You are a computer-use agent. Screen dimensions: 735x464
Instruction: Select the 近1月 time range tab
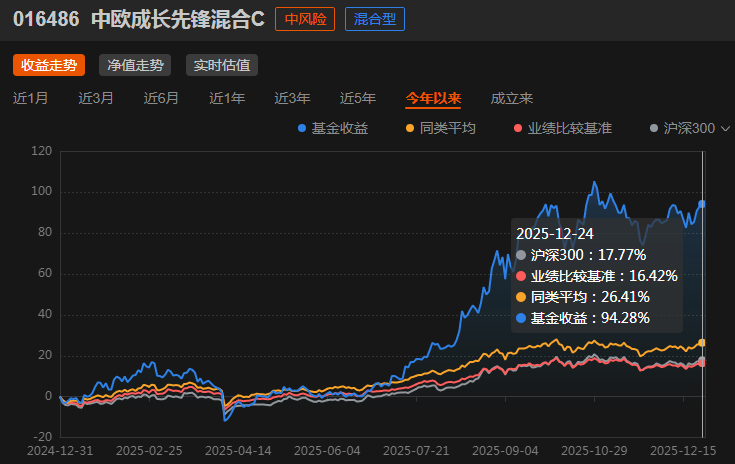pyautogui.click(x=30, y=98)
